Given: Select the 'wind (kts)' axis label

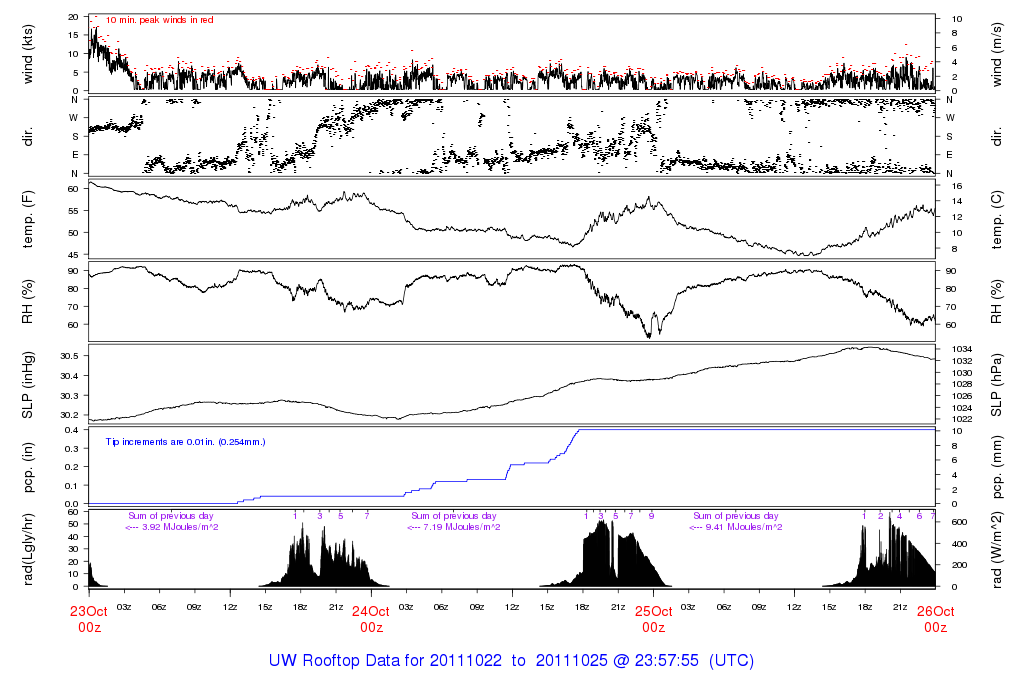Looking at the screenshot, I should [x=27, y=54].
